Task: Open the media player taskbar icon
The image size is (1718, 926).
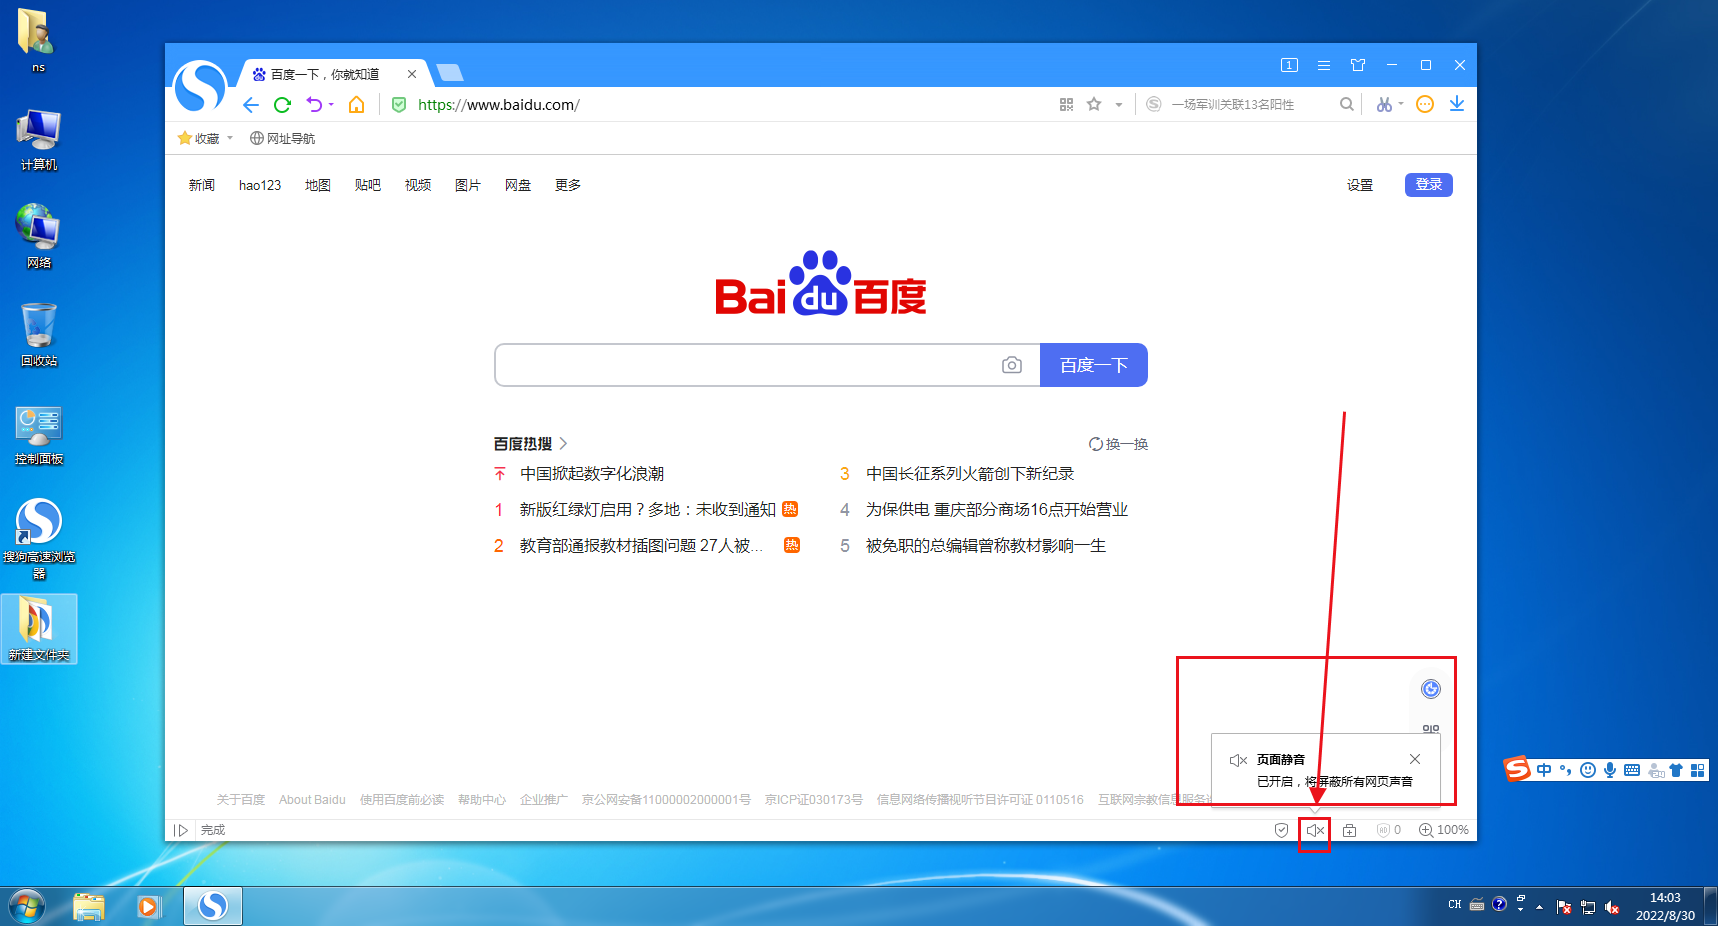Action: (x=149, y=907)
